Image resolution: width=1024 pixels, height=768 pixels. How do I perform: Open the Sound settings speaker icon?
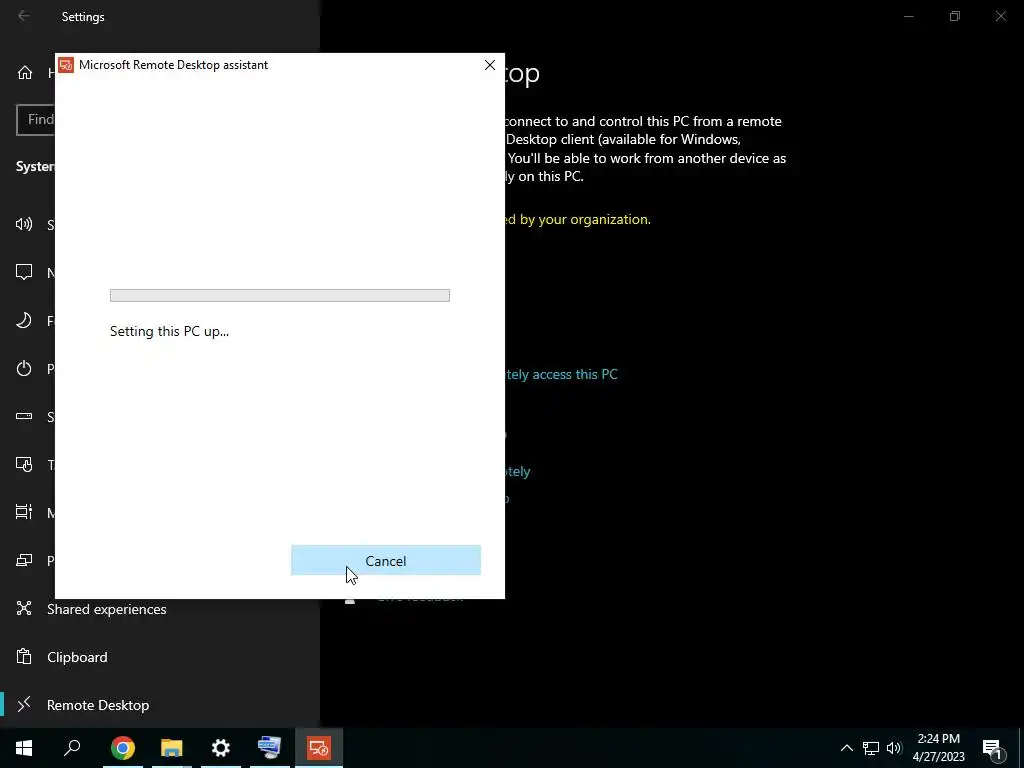coord(24,225)
